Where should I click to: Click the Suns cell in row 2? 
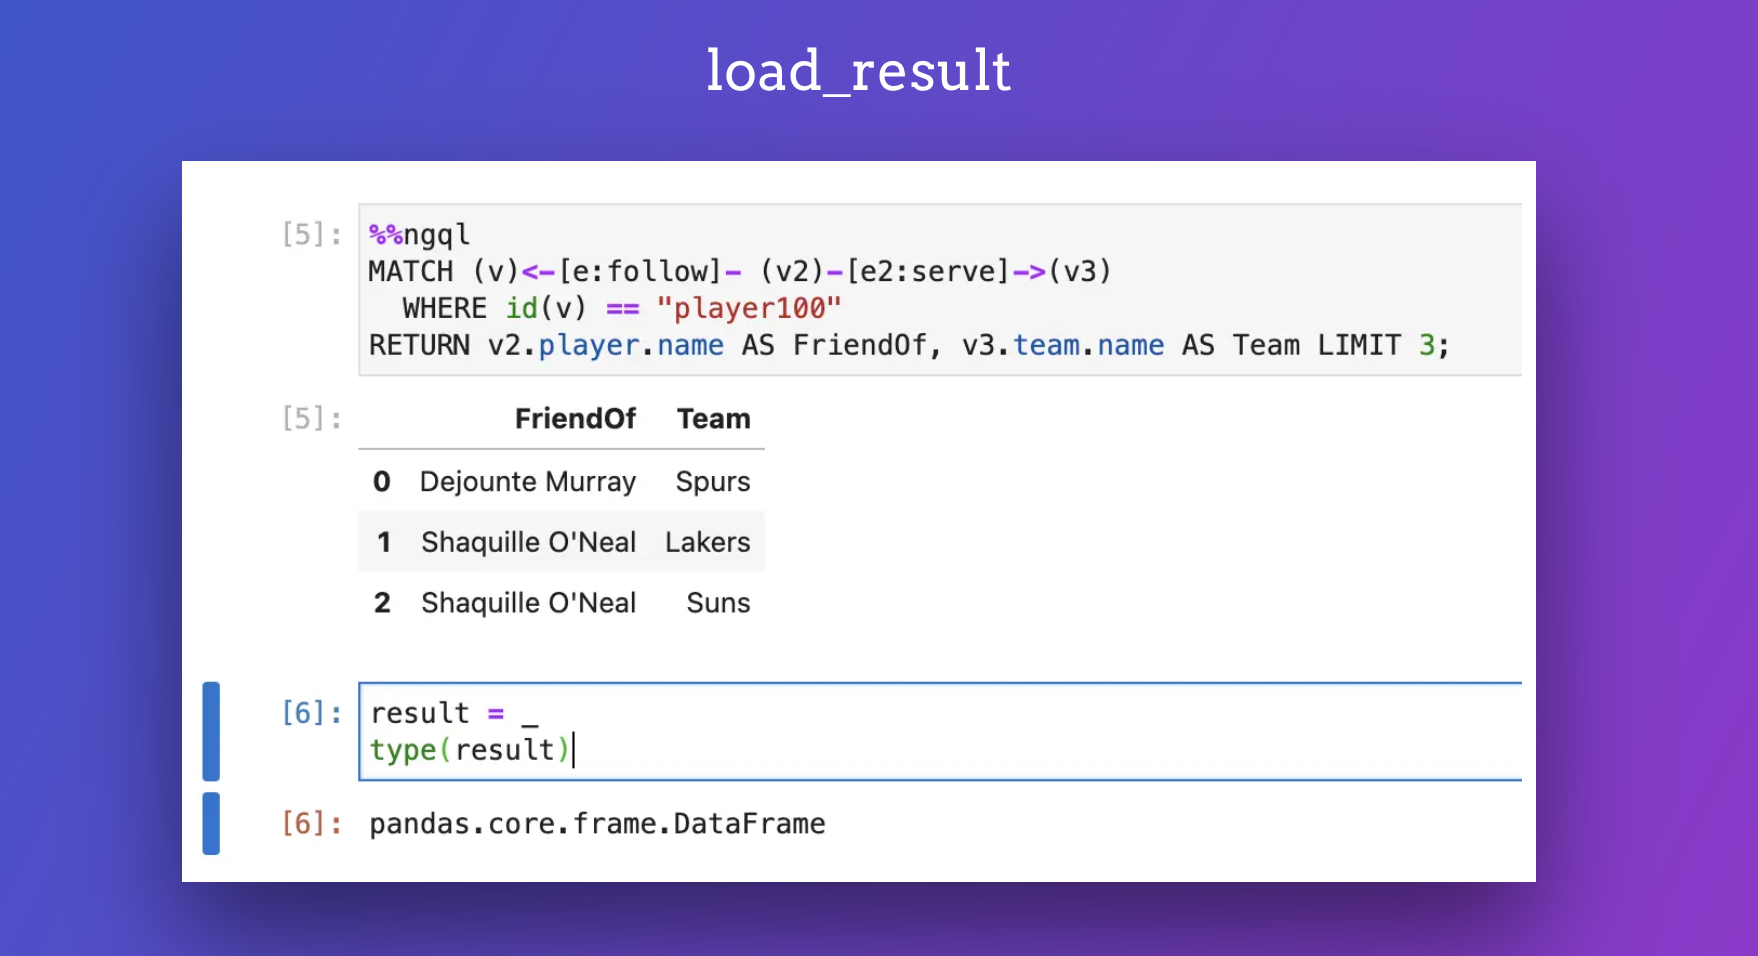click(717, 602)
